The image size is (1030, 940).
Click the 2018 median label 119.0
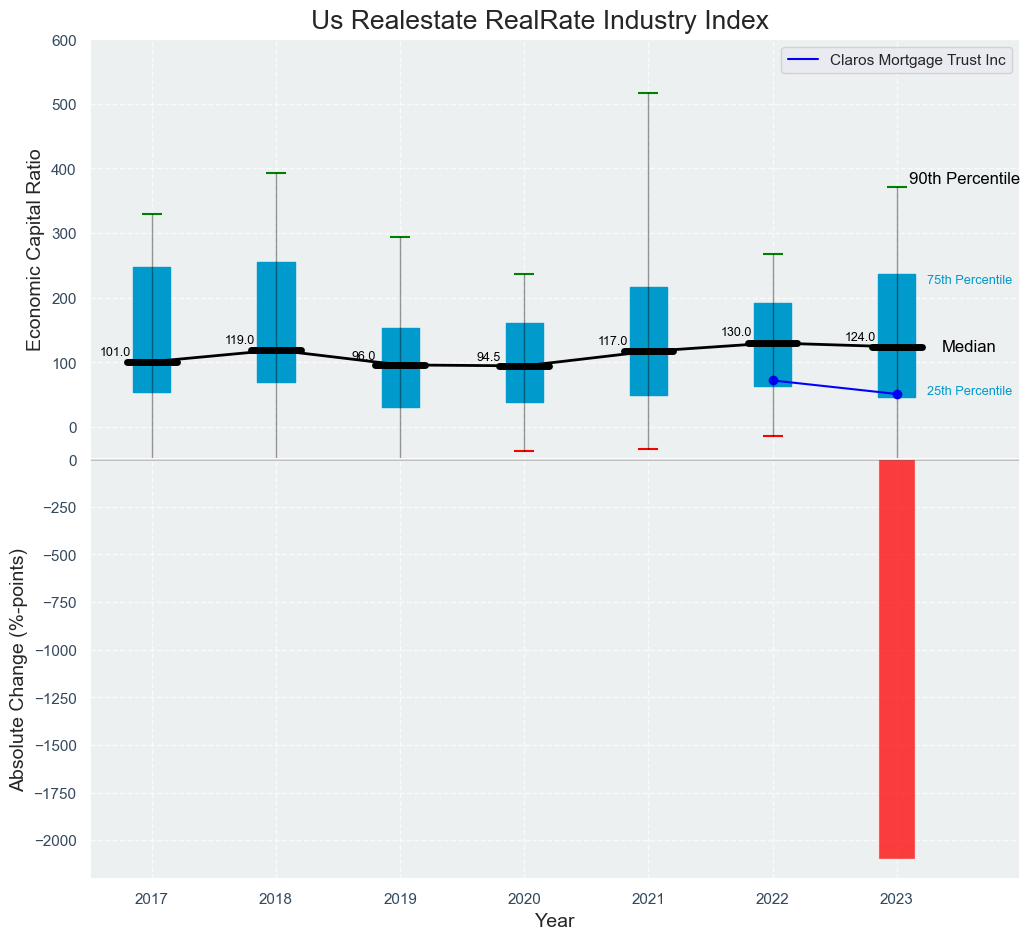(x=240, y=340)
